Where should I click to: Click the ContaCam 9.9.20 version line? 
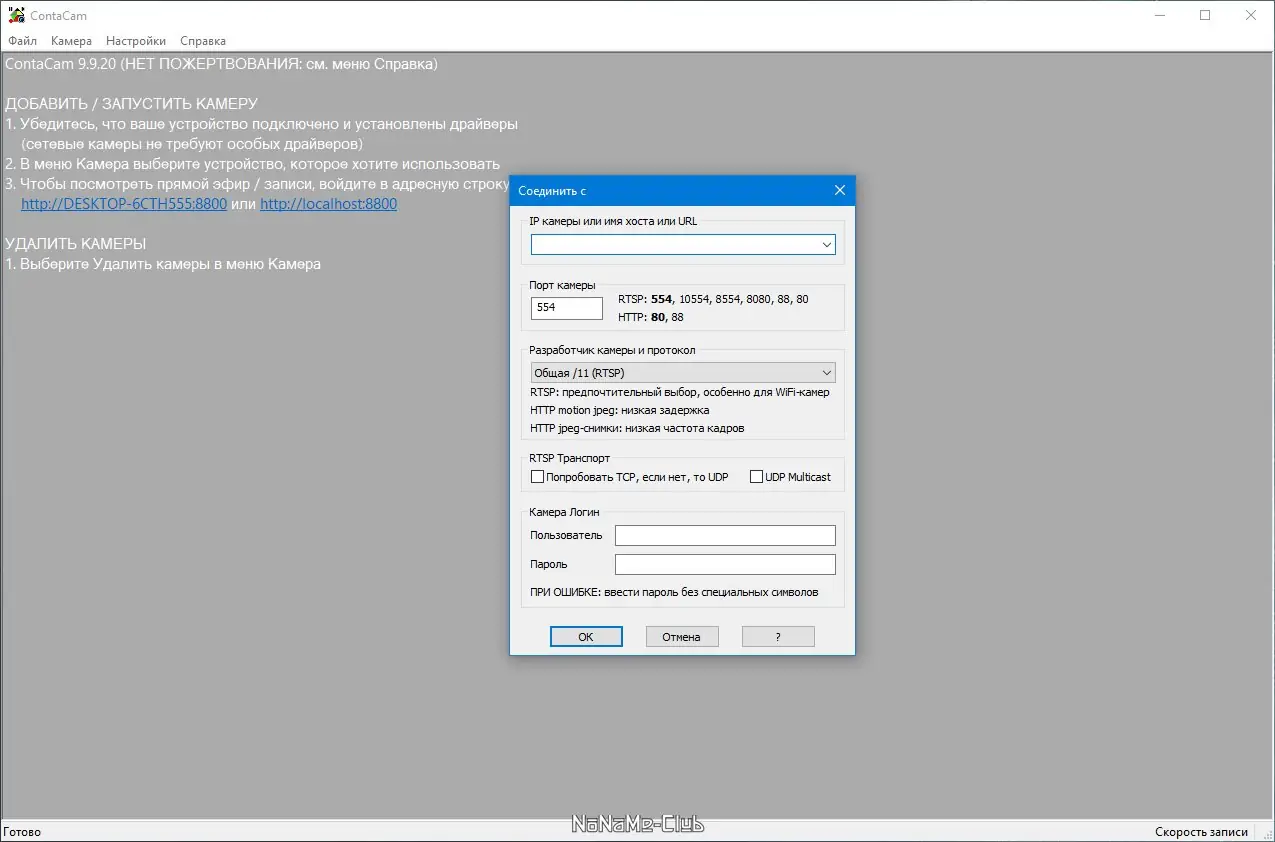[x=221, y=64]
